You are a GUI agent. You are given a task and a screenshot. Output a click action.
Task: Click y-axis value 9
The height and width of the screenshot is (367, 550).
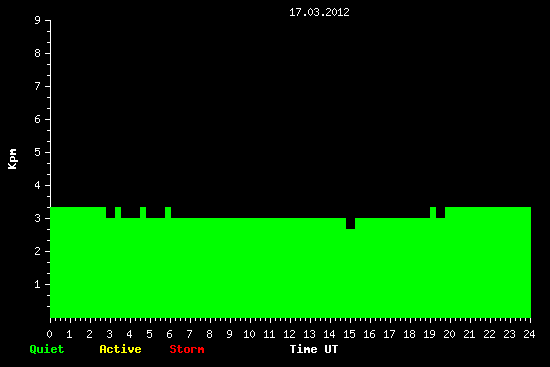pos(38,20)
